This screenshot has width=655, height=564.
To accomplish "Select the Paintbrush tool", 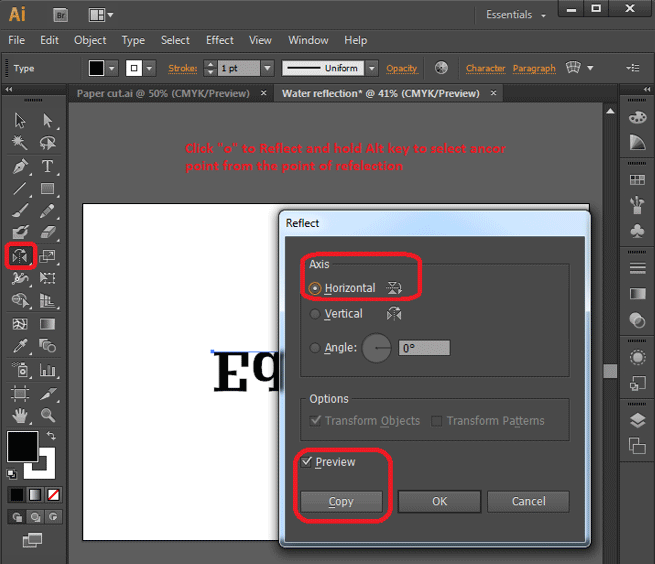I will (x=20, y=211).
